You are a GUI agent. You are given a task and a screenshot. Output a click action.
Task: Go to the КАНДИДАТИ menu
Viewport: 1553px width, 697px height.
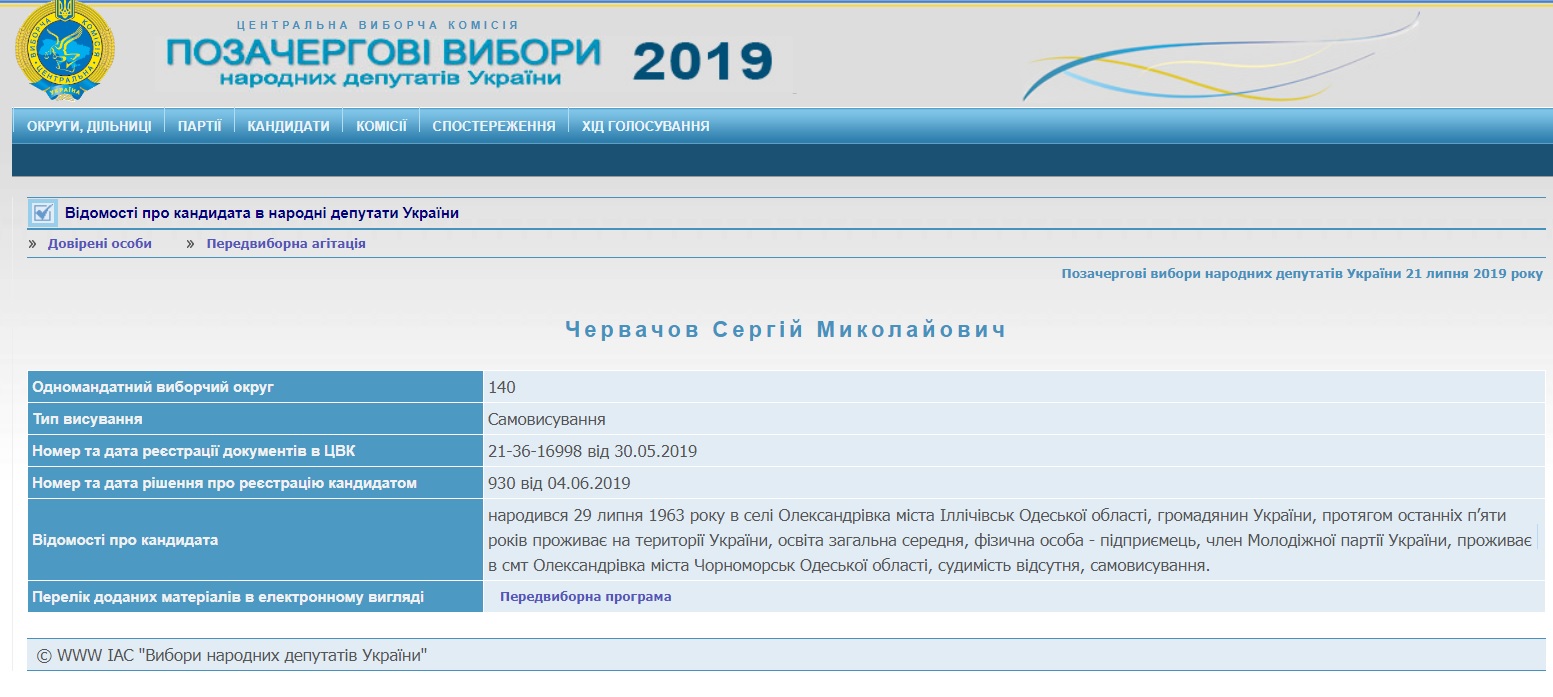288,126
